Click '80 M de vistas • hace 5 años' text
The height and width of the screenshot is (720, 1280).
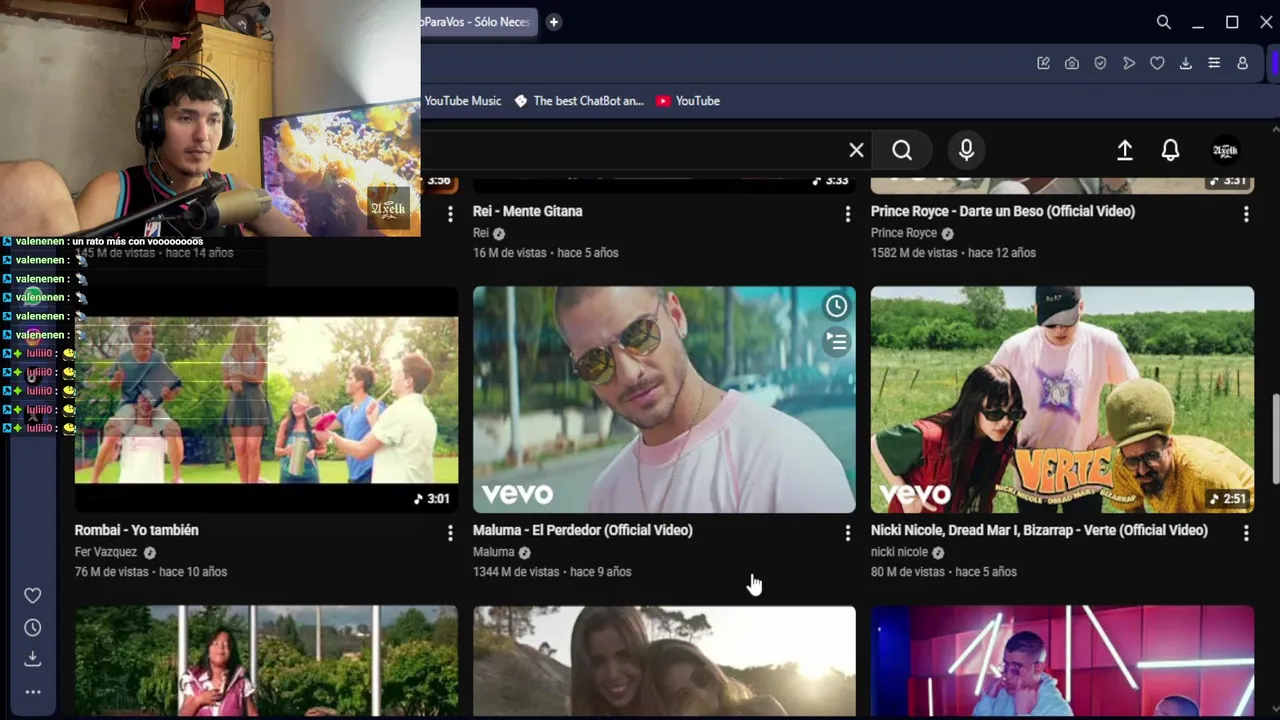[944, 572]
